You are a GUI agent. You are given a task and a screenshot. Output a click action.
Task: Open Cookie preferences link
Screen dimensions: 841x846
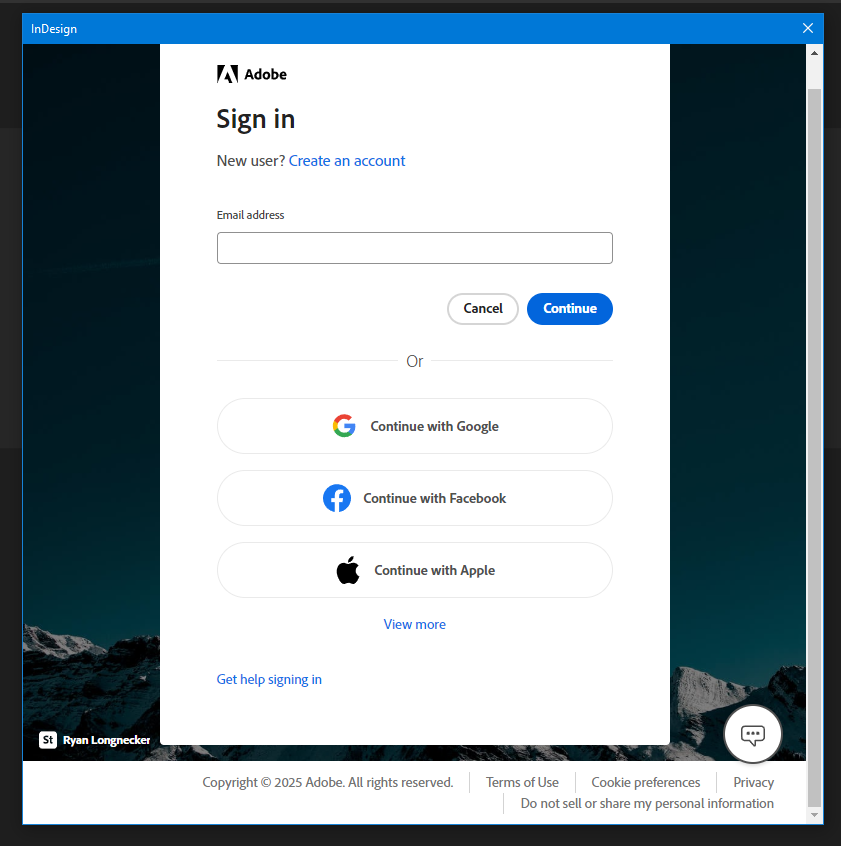(x=646, y=782)
